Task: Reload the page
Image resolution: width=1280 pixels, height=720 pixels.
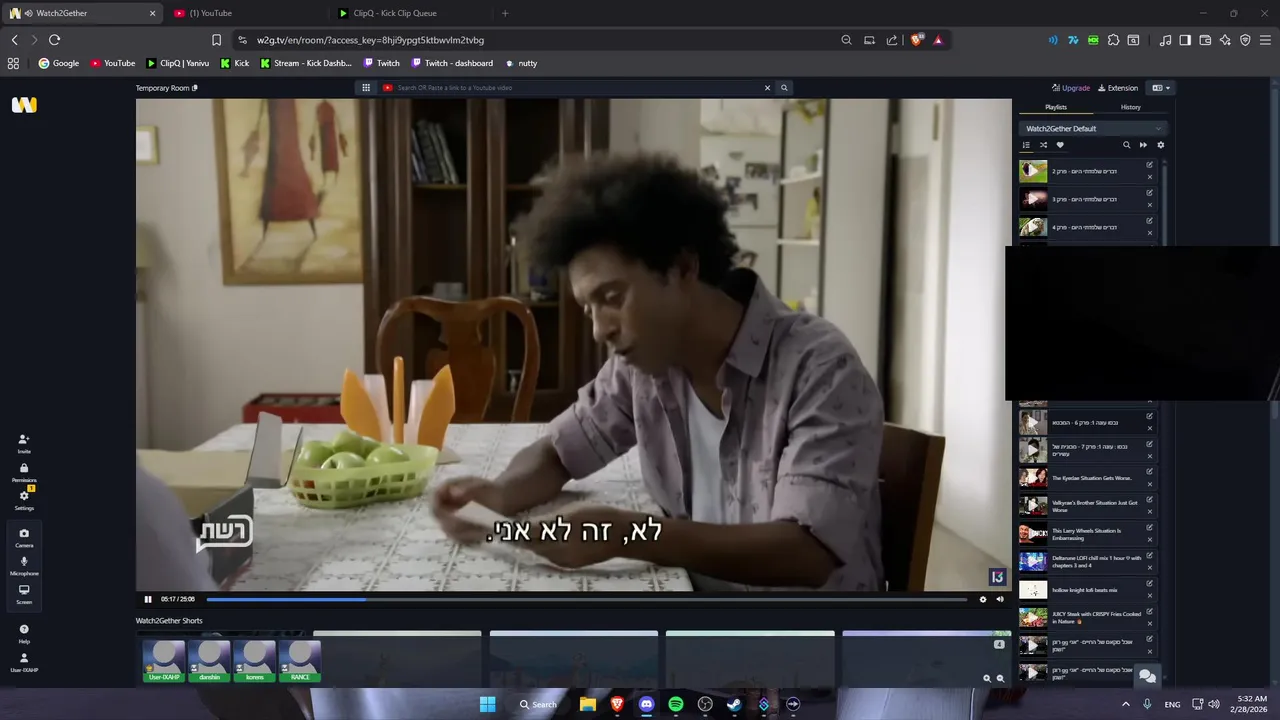Action: [x=54, y=40]
